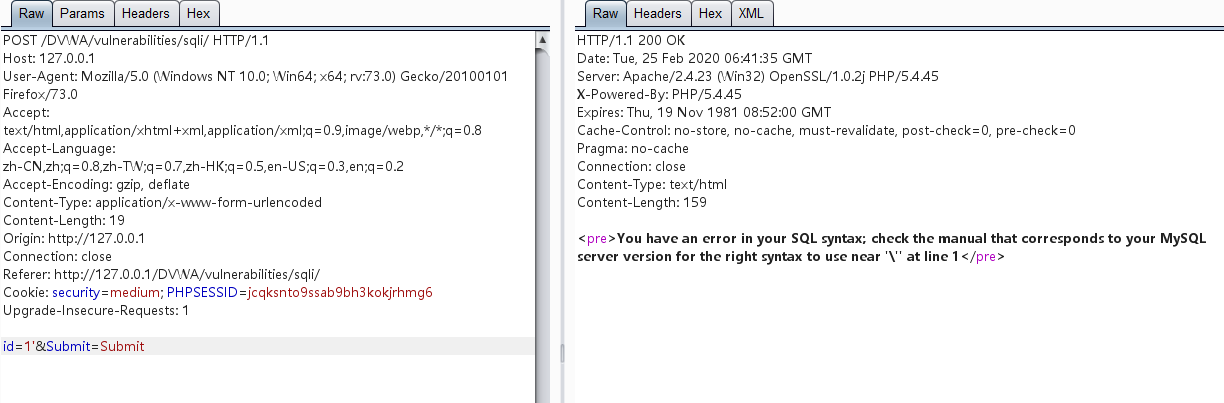Click the Content-Length: 19 line
This screenshot has width=1224, height=403.
[x=64, y=221]
